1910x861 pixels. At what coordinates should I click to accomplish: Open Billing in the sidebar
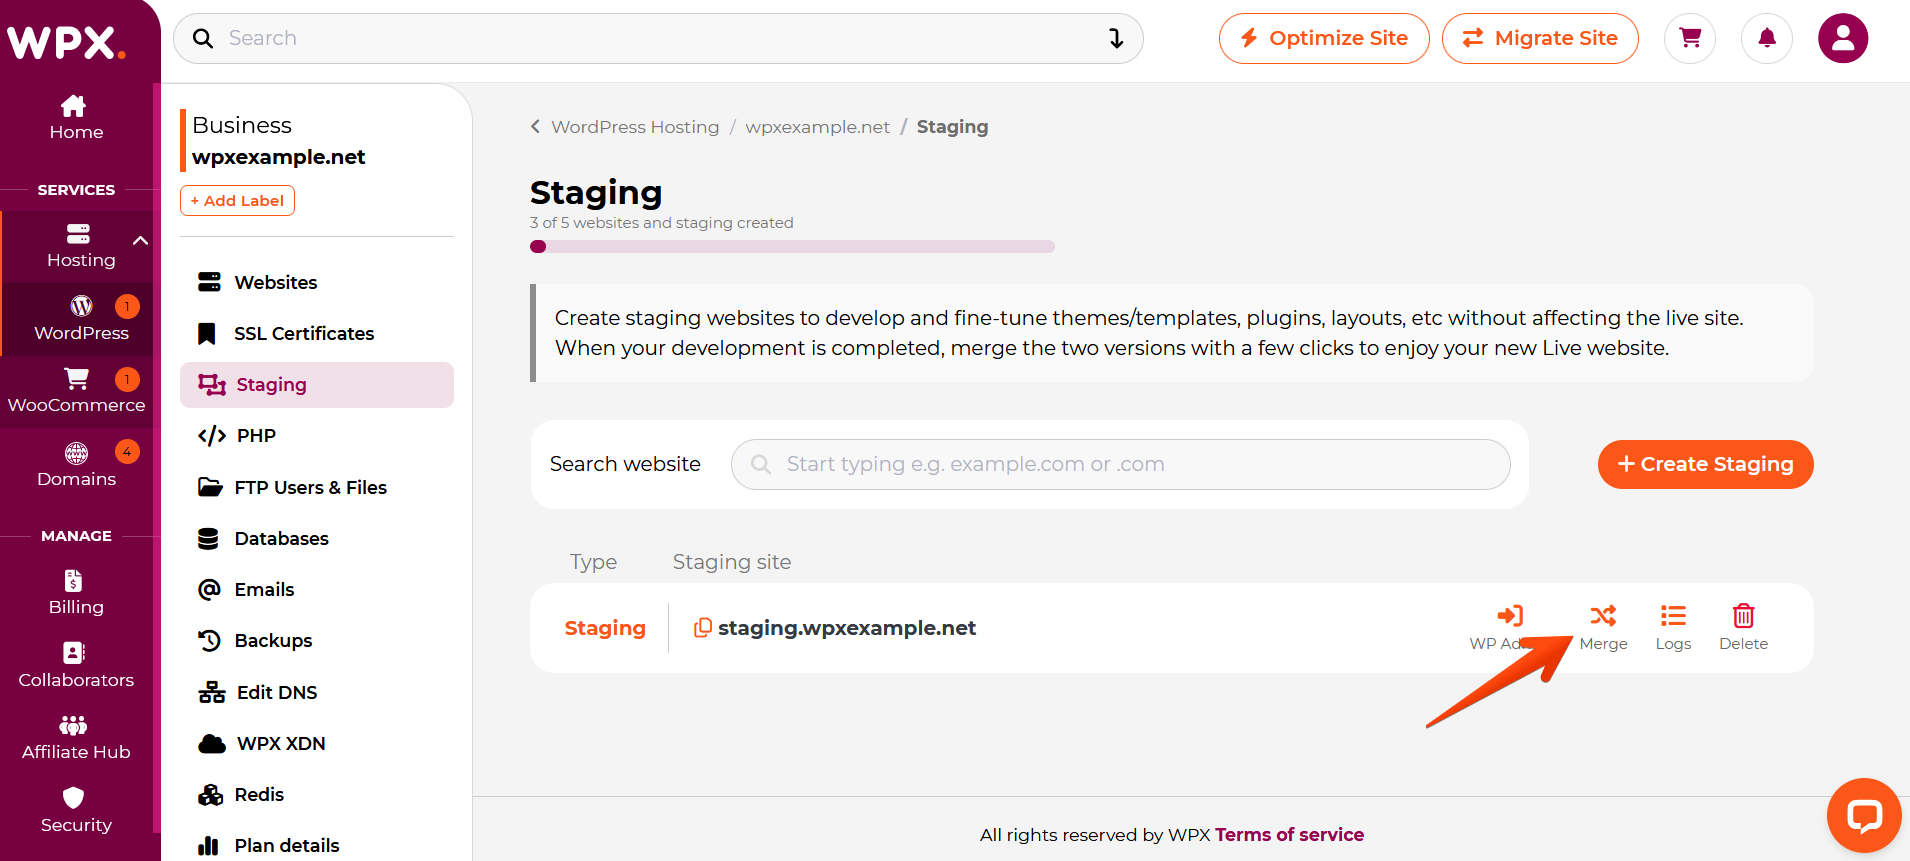[76, 593]
